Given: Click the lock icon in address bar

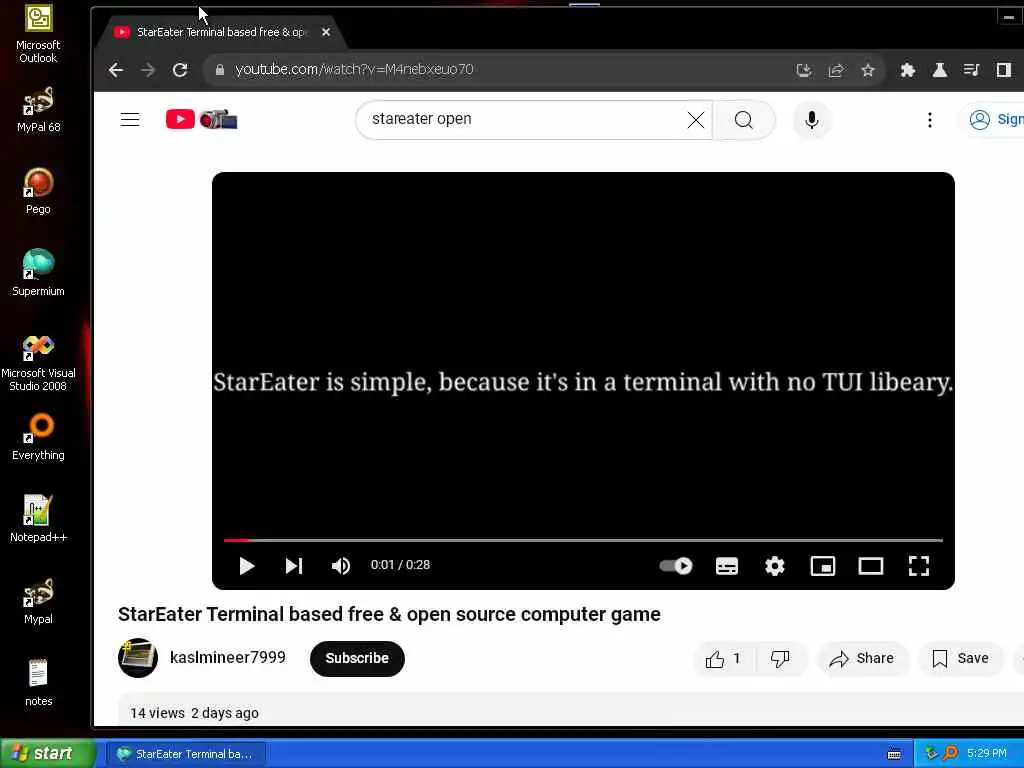Looking at the screenshot, I should [220, 70].
